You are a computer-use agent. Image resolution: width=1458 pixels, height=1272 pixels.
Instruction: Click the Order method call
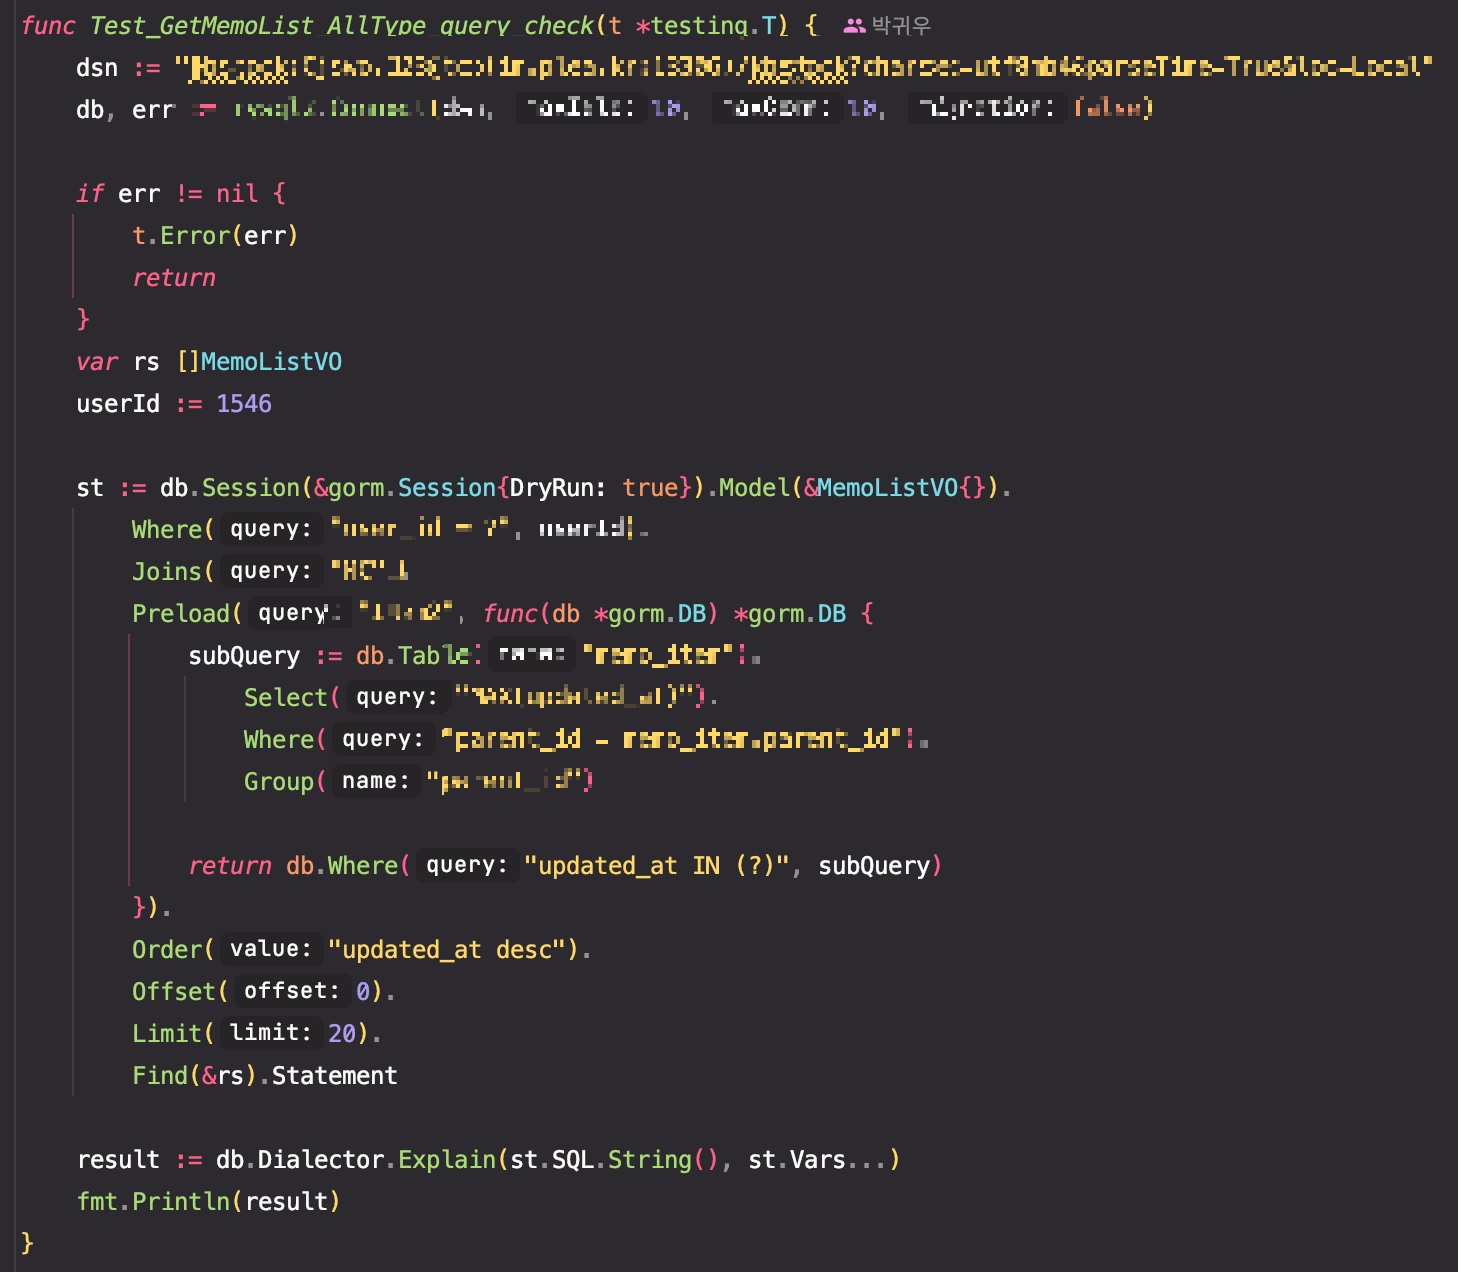tap(167, 950)
